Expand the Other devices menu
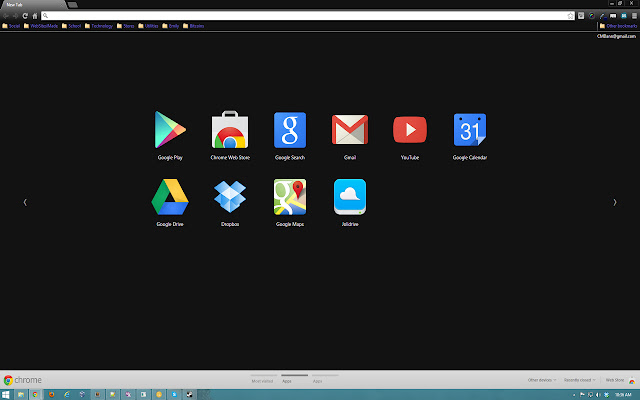The width and height of the screenshot is (640, 400). point(542,380)
